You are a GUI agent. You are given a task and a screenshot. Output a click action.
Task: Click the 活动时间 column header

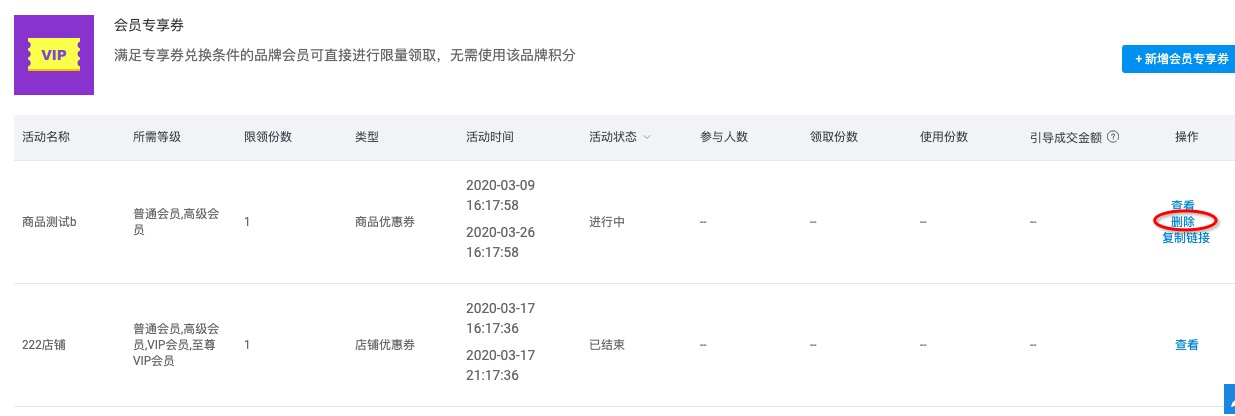490,137
